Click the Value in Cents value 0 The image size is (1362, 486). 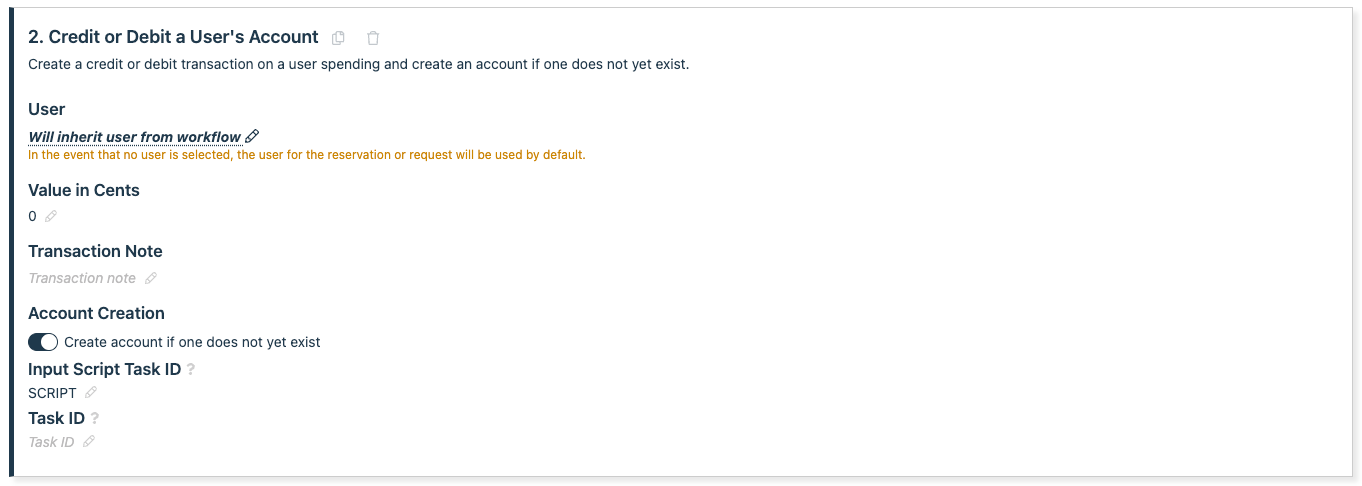pos(33,216)
